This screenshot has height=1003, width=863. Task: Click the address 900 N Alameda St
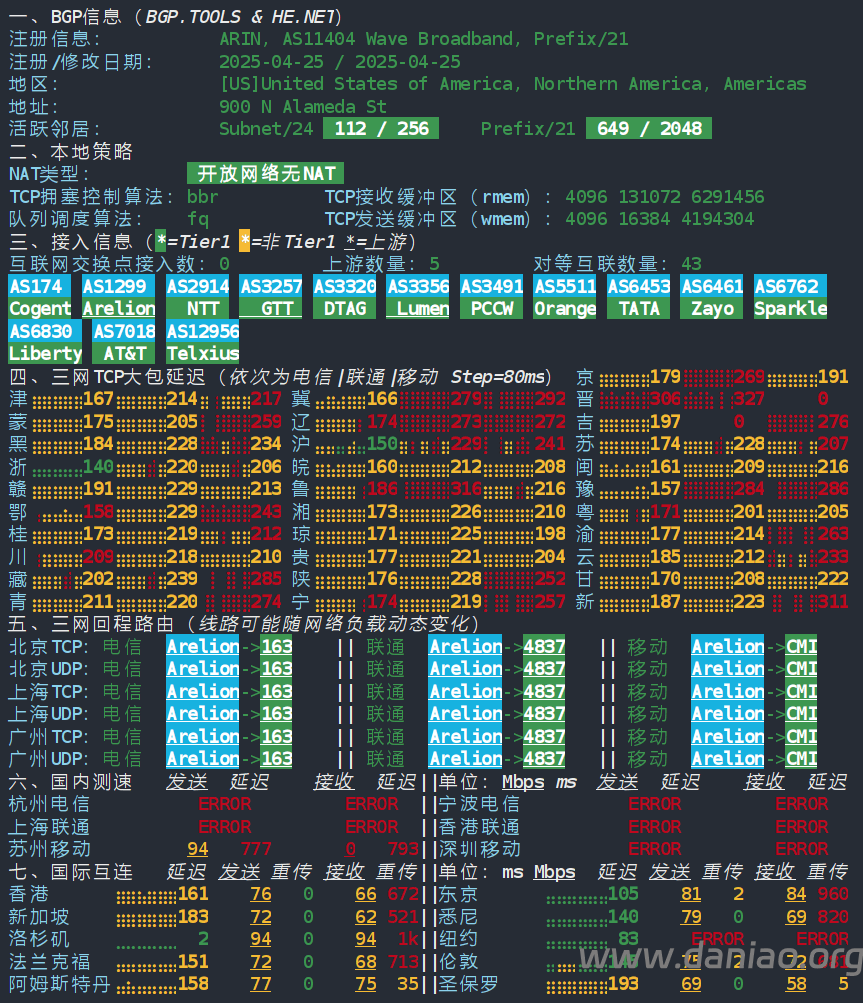click(303, 107)
